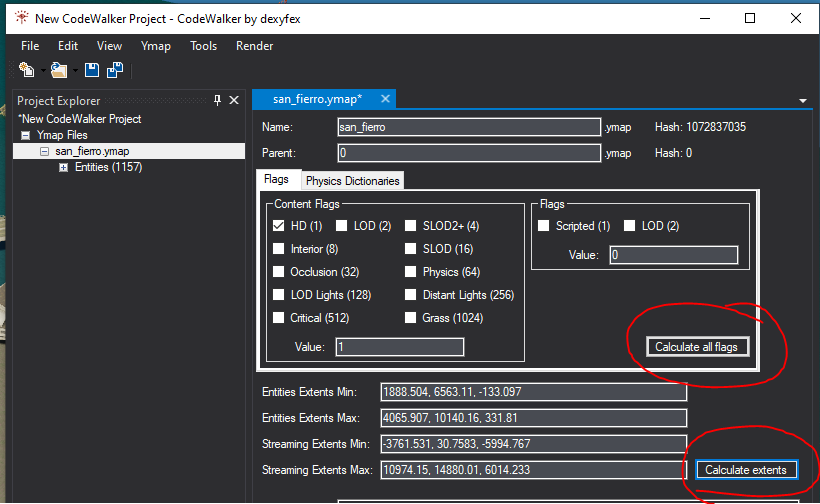Click the Hash: 1072837035 text

[x=700, y=127]
